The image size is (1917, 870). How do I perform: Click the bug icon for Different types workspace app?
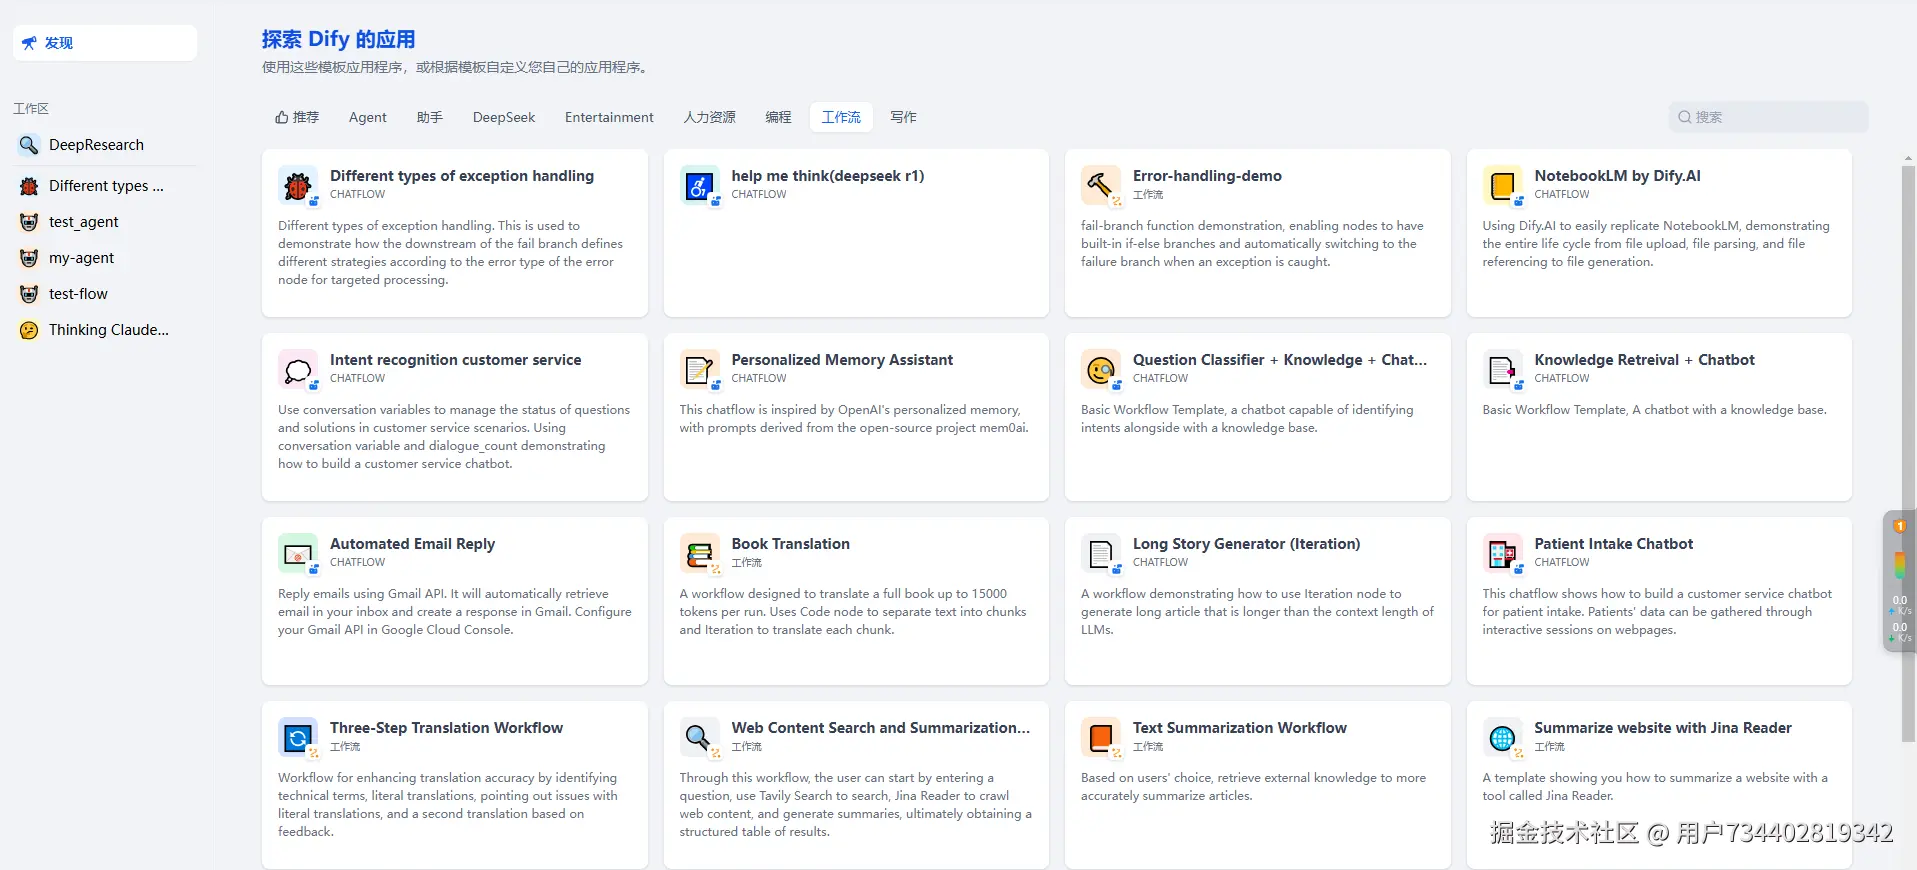(x=29, y=186)
